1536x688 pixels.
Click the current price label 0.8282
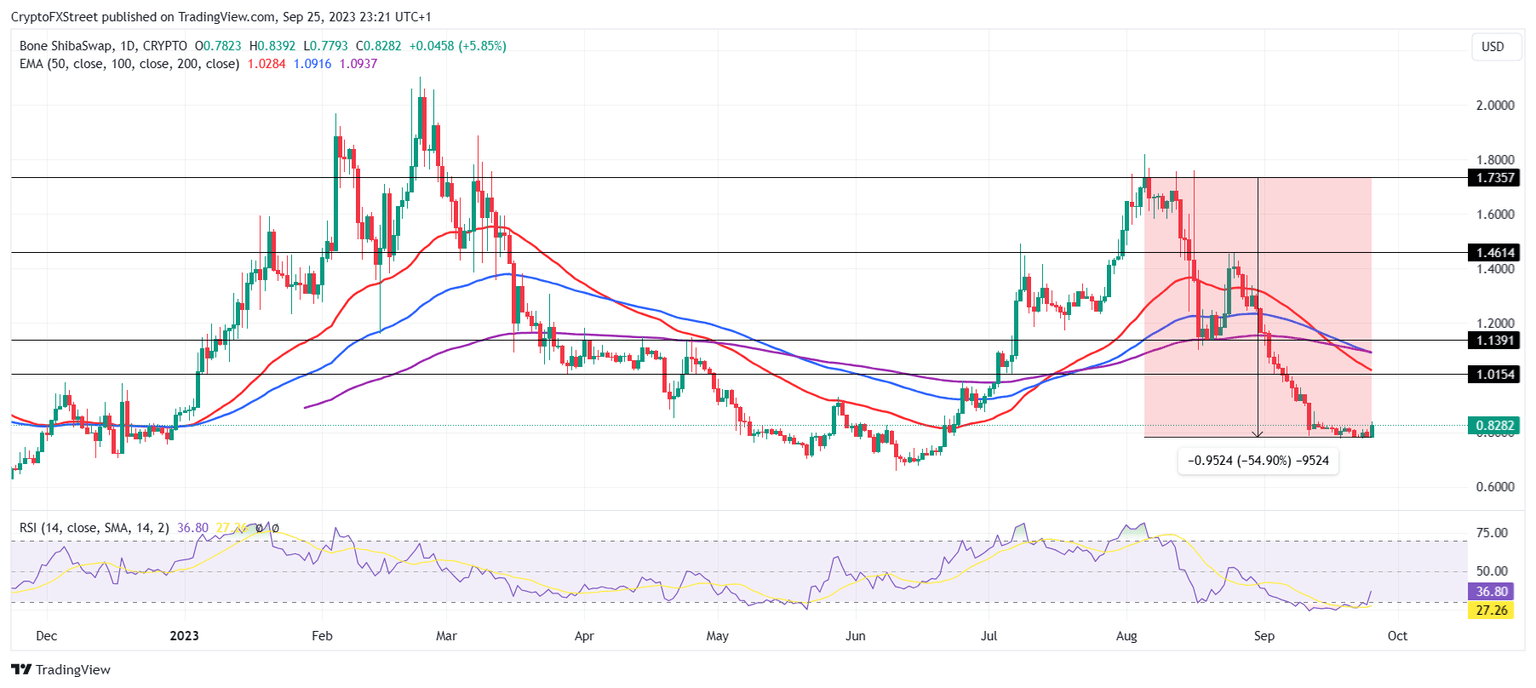click(x=1495, y=425)
